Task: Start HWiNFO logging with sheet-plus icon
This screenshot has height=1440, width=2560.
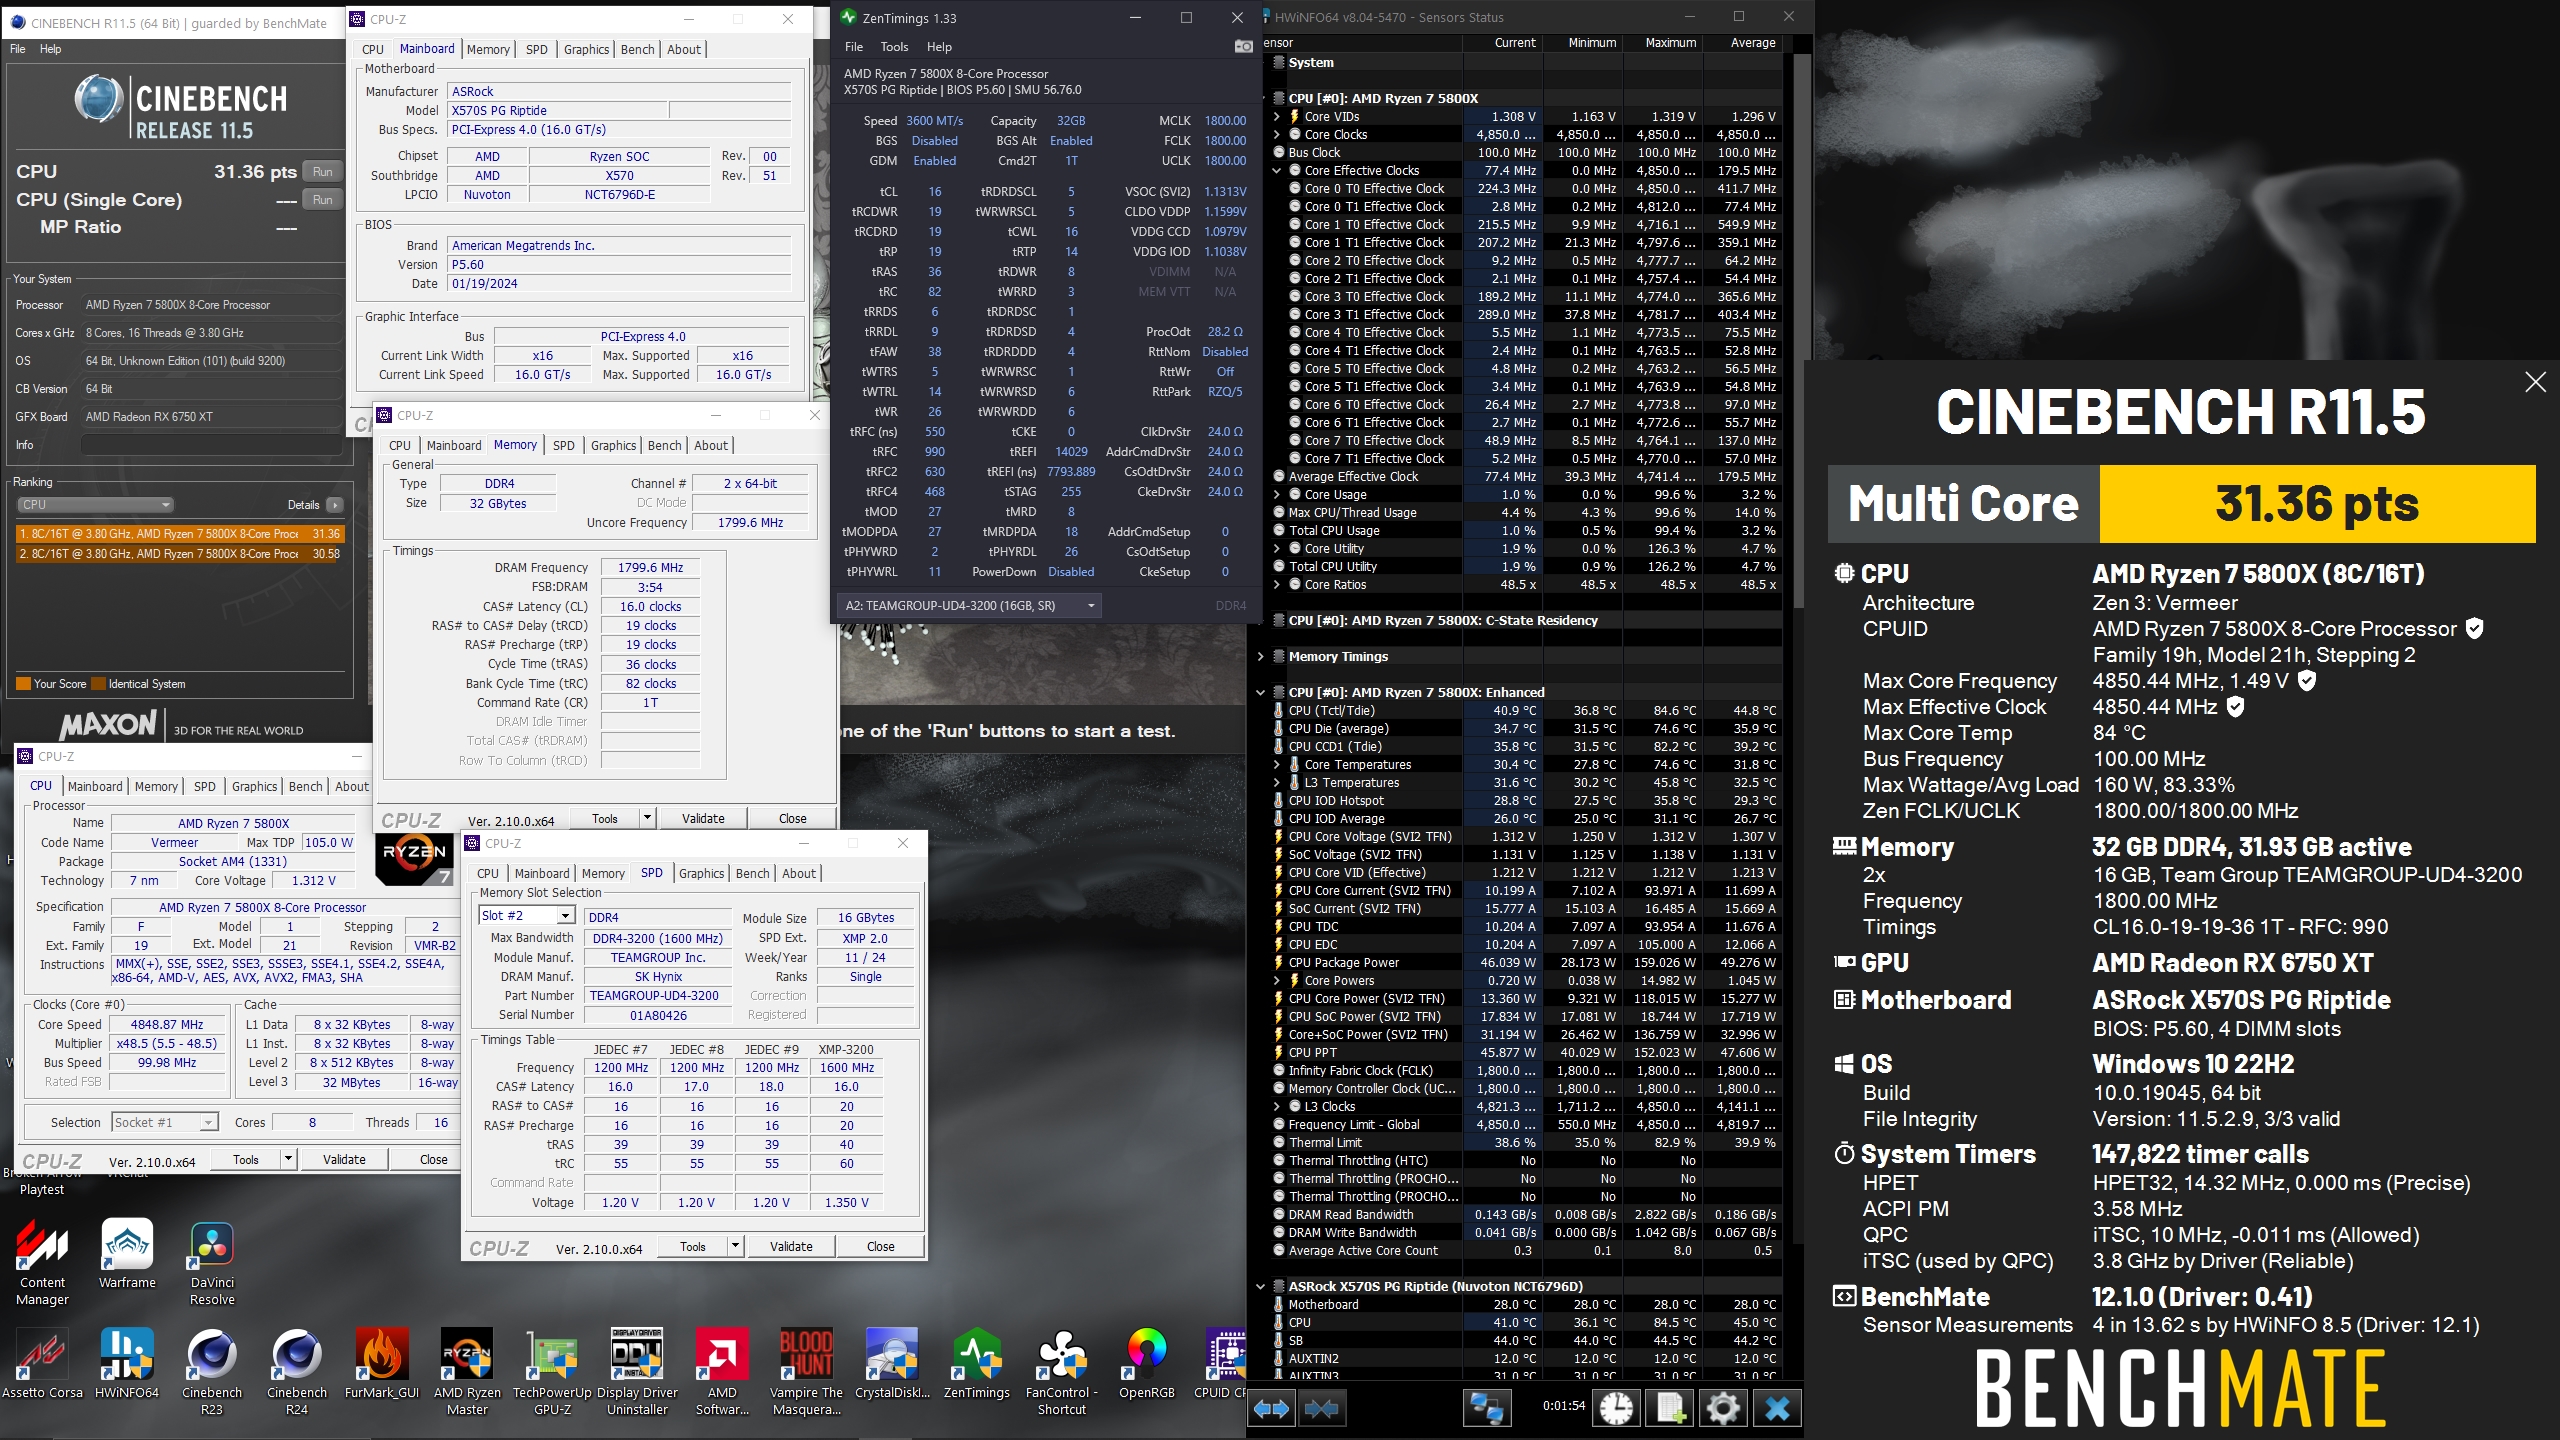Action: pos(1670,1409)
